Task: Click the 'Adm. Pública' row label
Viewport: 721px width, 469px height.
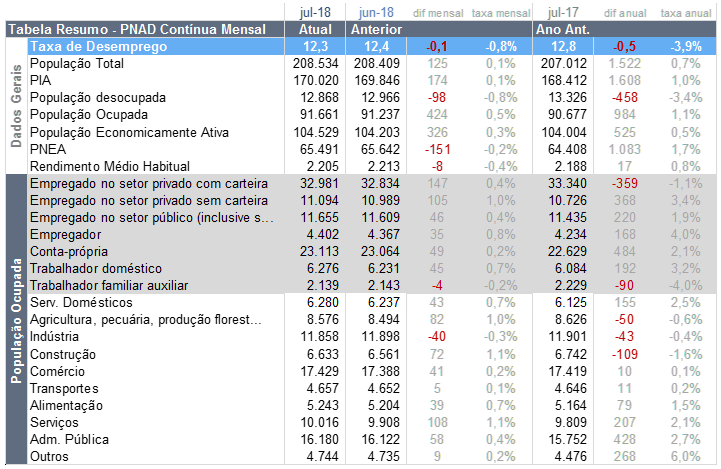Action: (69, 440)
